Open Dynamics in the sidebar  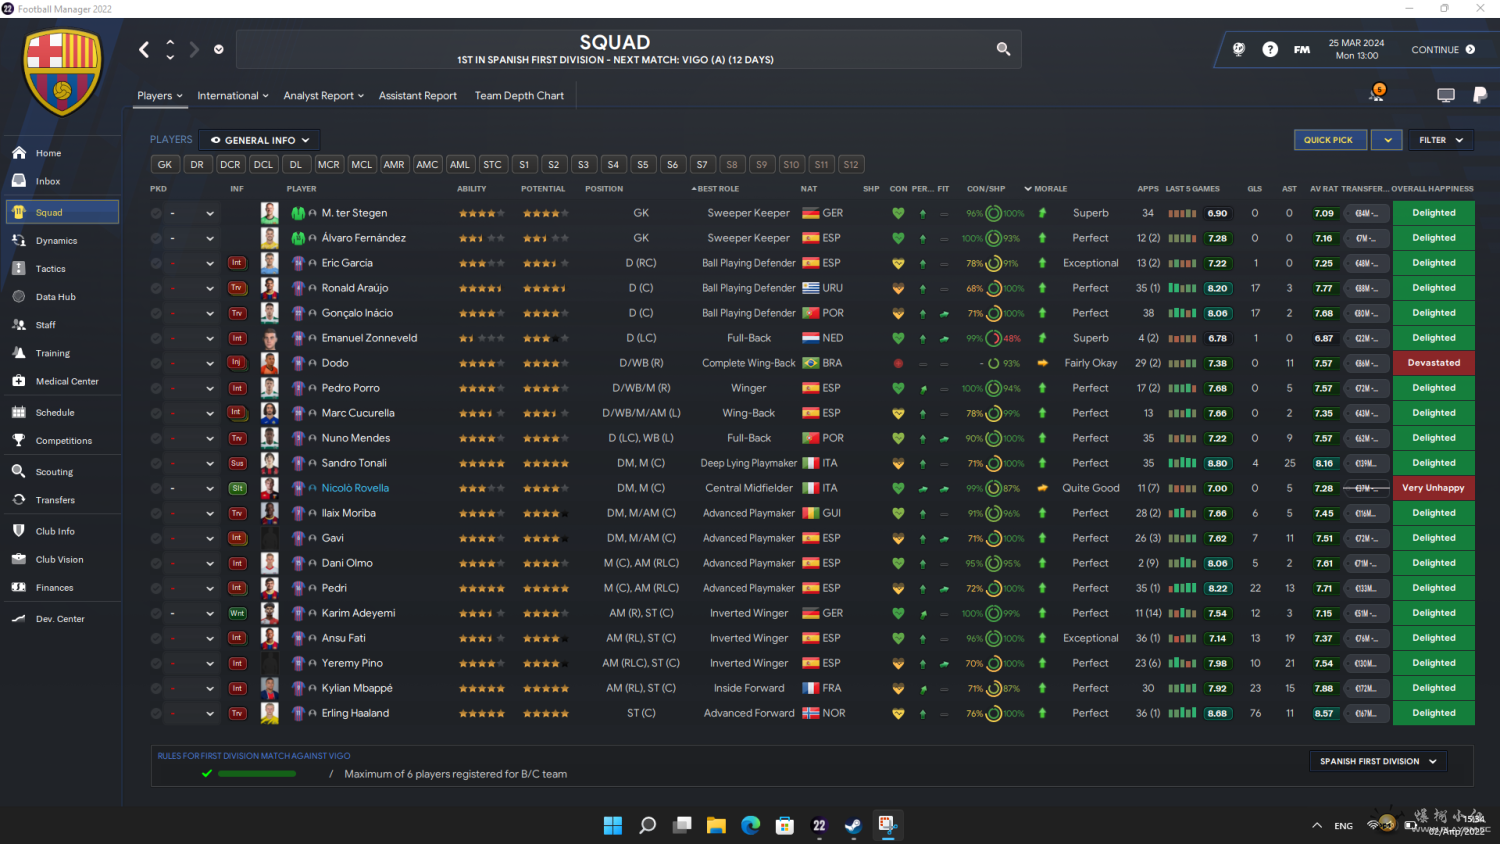pos(56,241)
